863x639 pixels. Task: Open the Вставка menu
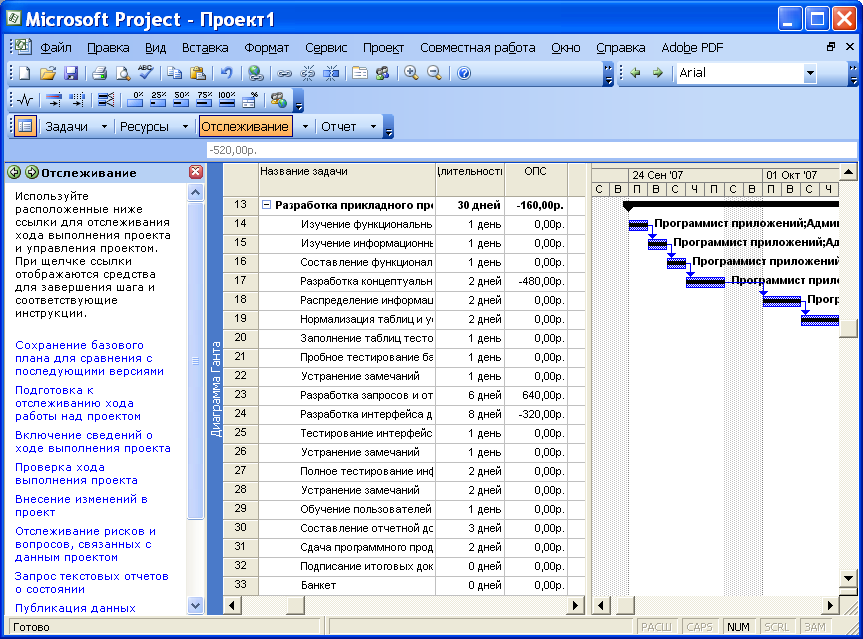pos(205,48)
